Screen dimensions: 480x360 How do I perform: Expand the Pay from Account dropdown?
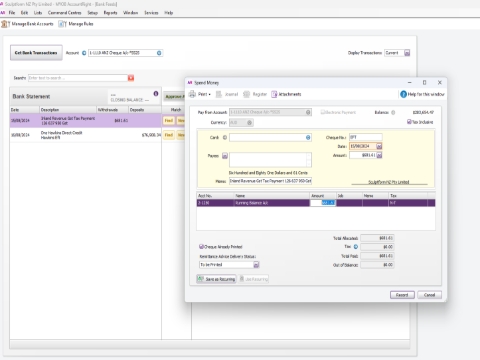308,112
